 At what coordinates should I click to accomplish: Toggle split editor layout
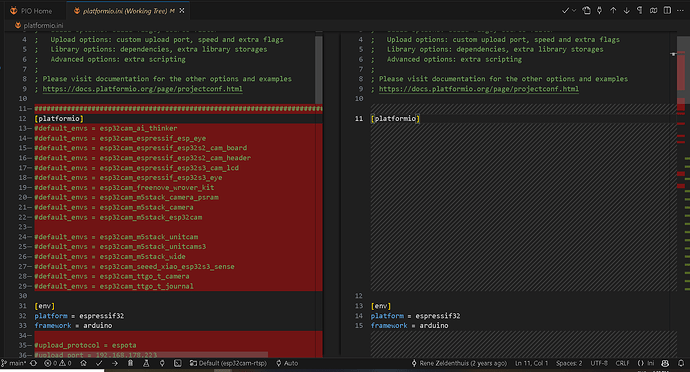coord(667,11)
